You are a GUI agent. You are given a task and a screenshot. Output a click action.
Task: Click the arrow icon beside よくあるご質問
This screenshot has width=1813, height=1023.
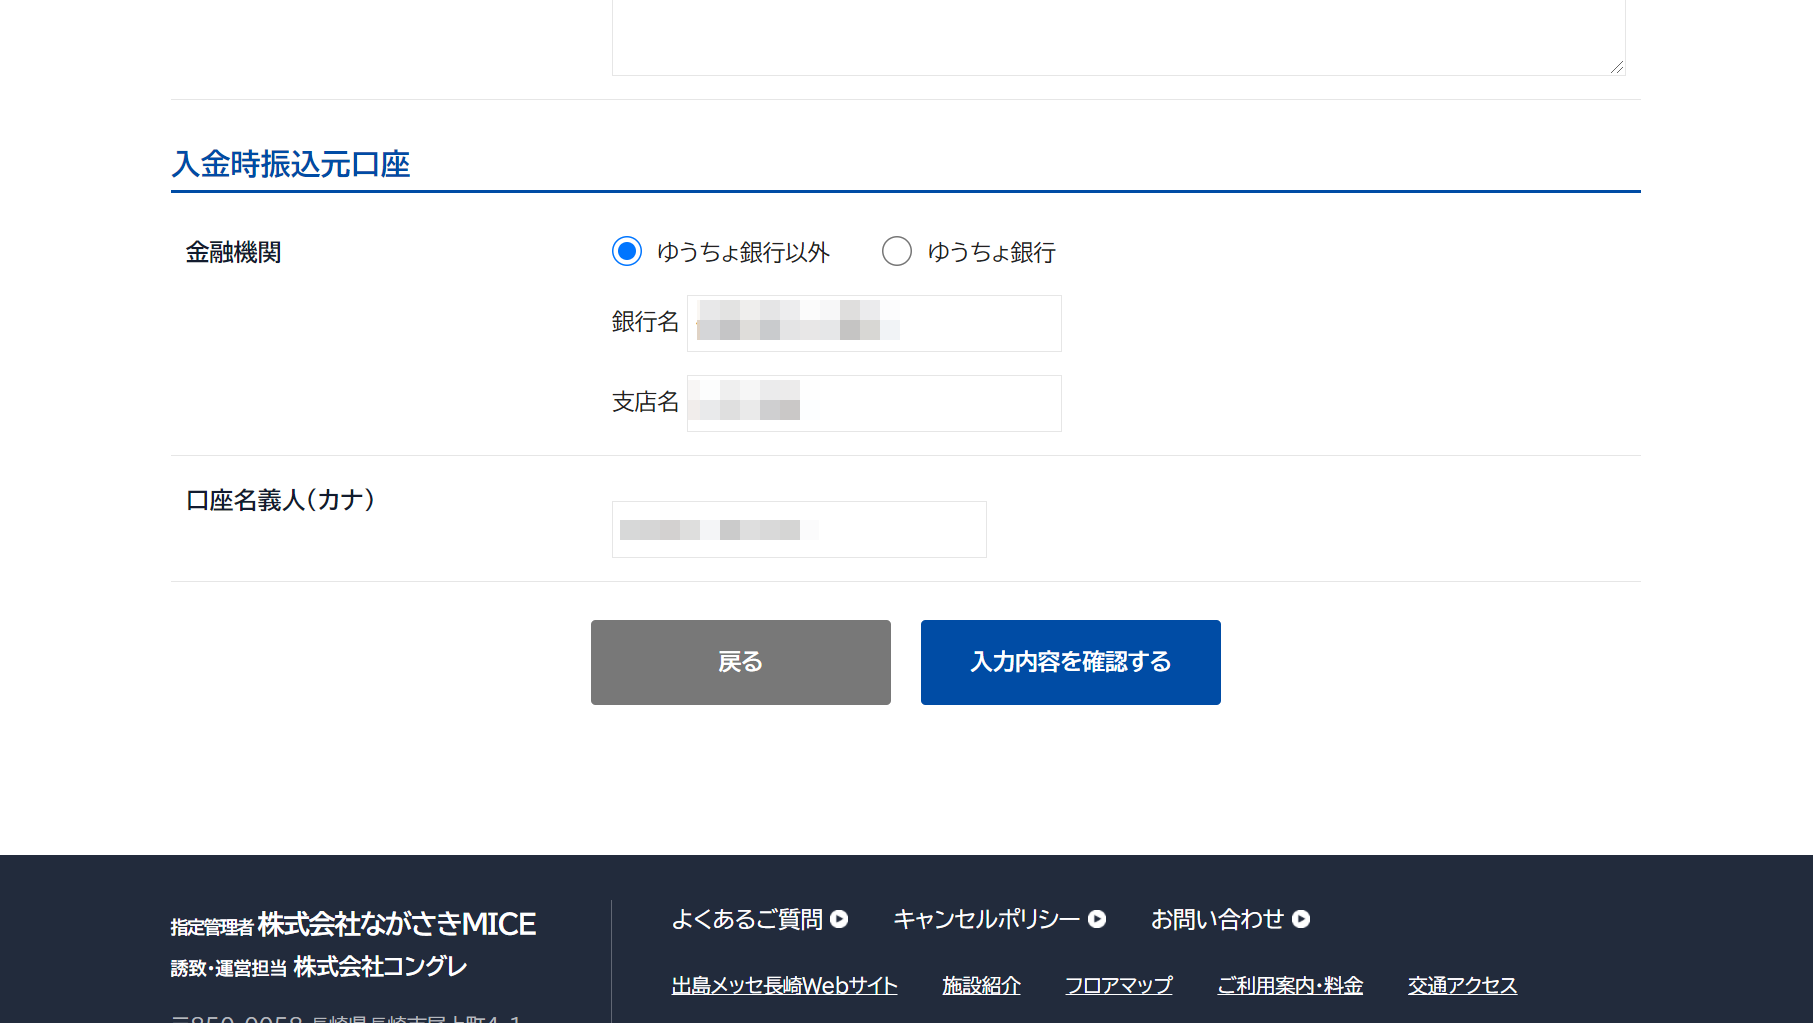[840, 919]
